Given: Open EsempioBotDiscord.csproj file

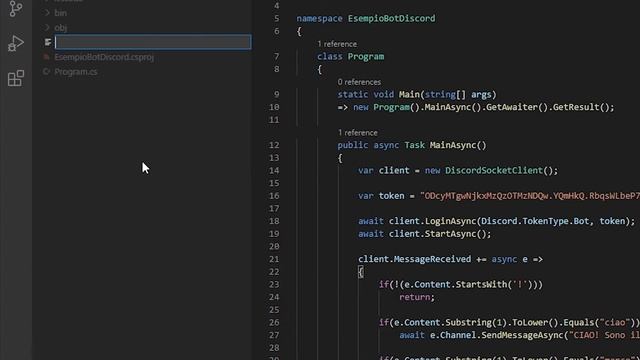Looking at the screenshot, I should coord(104,57).
